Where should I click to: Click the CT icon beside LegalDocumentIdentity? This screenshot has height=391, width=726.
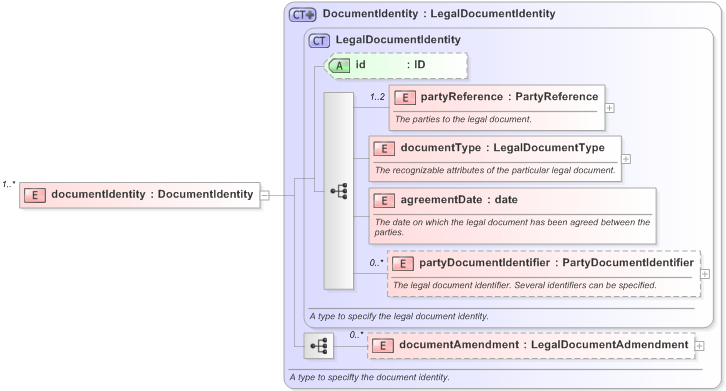pyautogui.click(x=319, y=41)
